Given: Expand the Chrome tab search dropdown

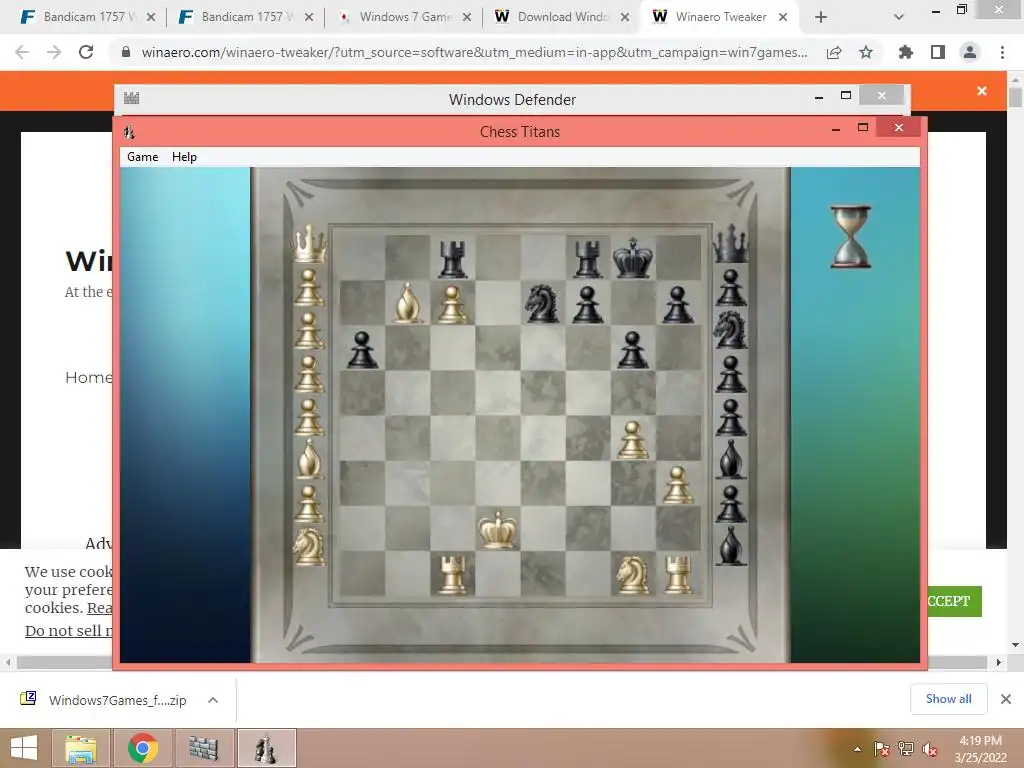Looking at the screenshot, I should click(899, 18).
